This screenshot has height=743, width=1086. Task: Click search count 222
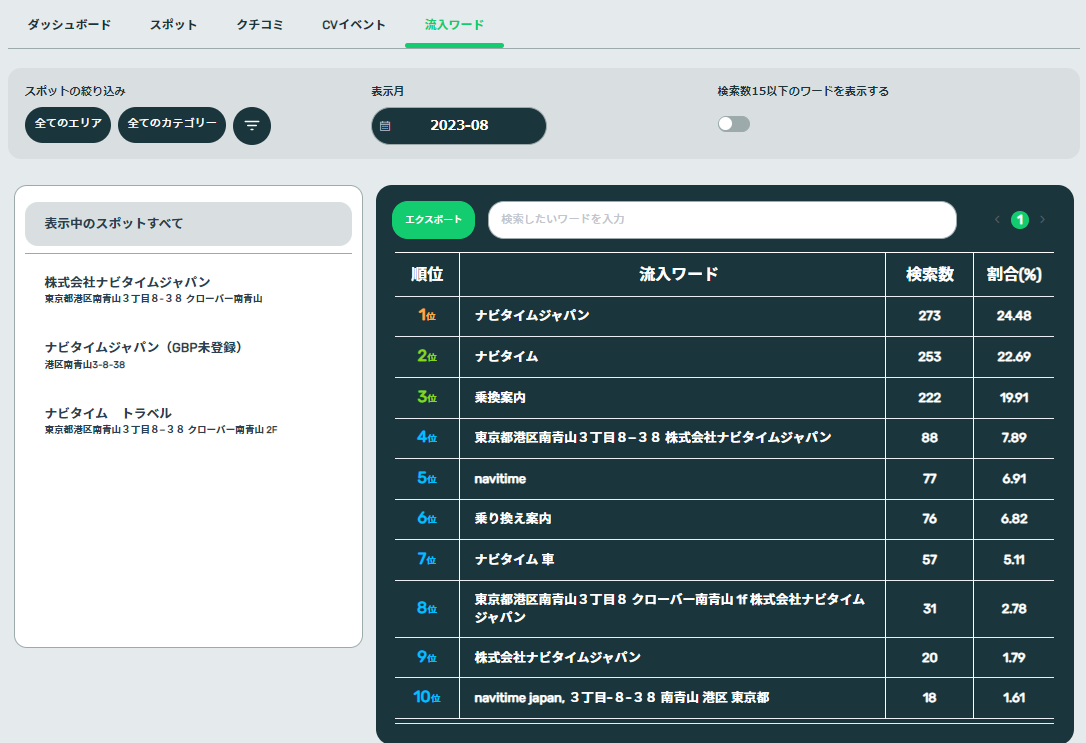pos(929,397)
